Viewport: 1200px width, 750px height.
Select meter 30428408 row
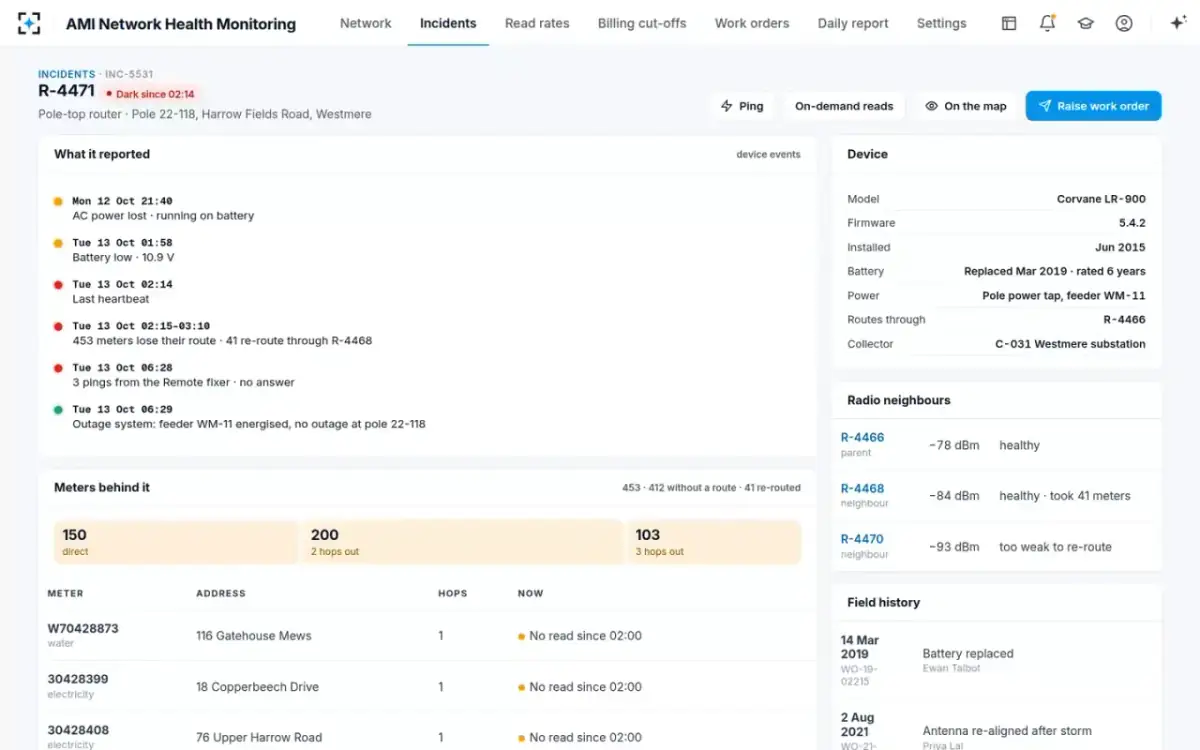pyautogui.click(x=427, y=737)
